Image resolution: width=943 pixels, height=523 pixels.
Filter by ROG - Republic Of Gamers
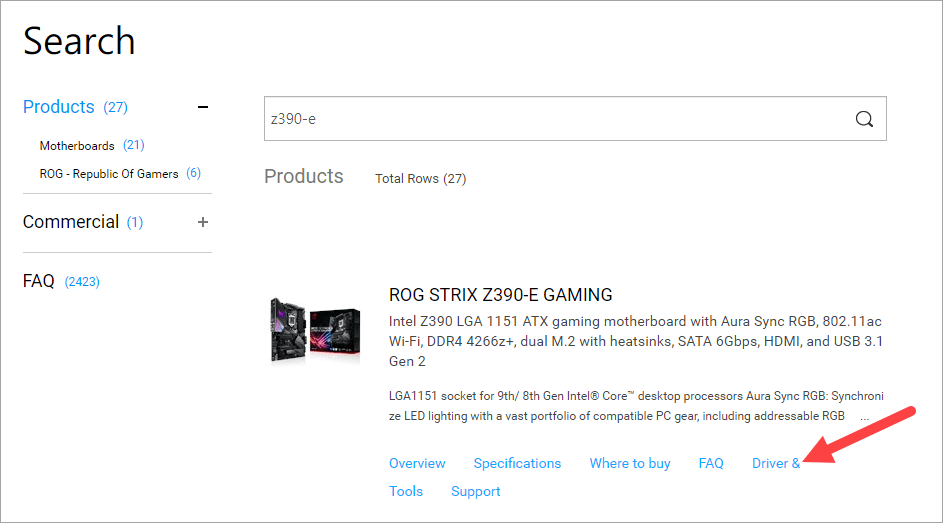pyautogui.click(x=109, y=174)
